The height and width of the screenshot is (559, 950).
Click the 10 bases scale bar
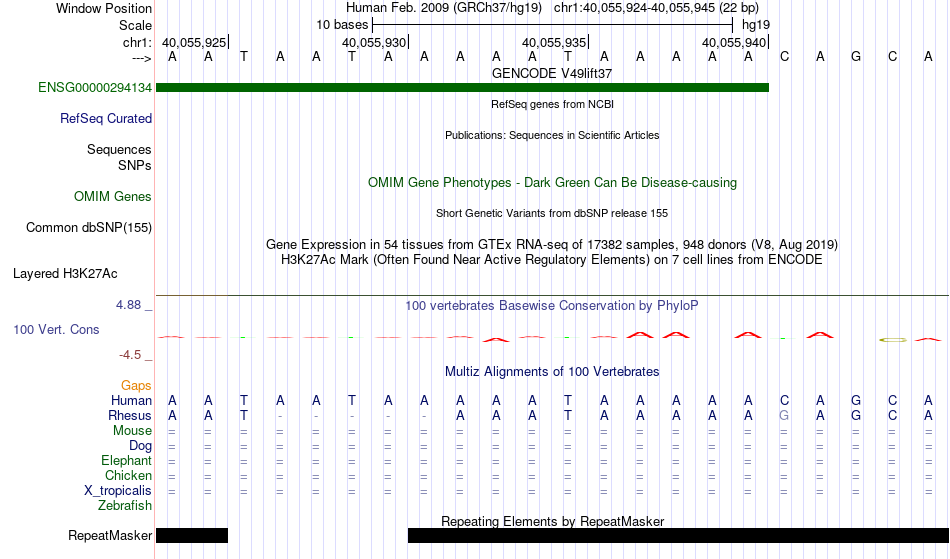pyautogui.click(x=552, y=25)
